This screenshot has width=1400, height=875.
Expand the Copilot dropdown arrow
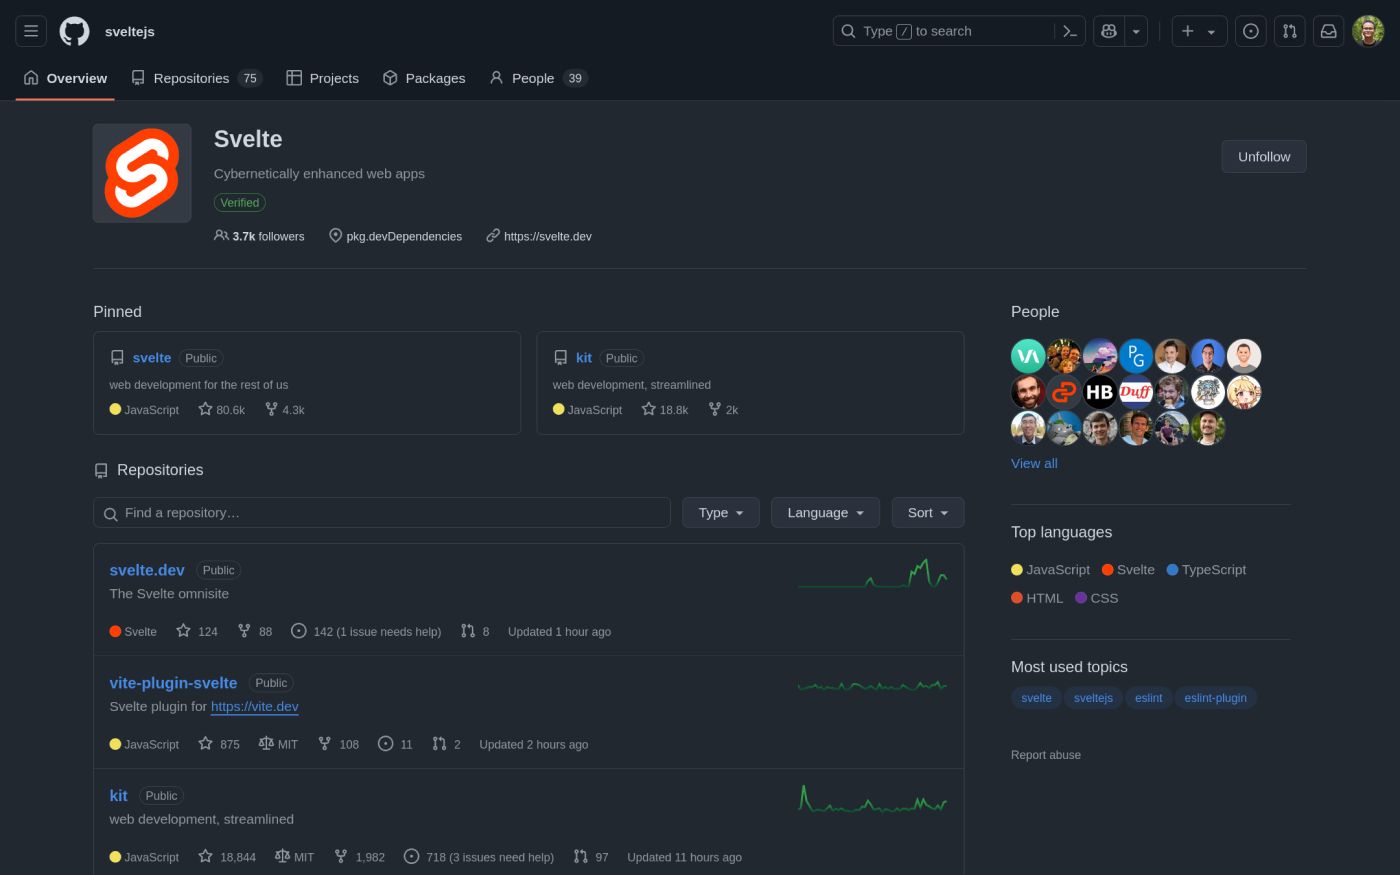coord(1136,31)
